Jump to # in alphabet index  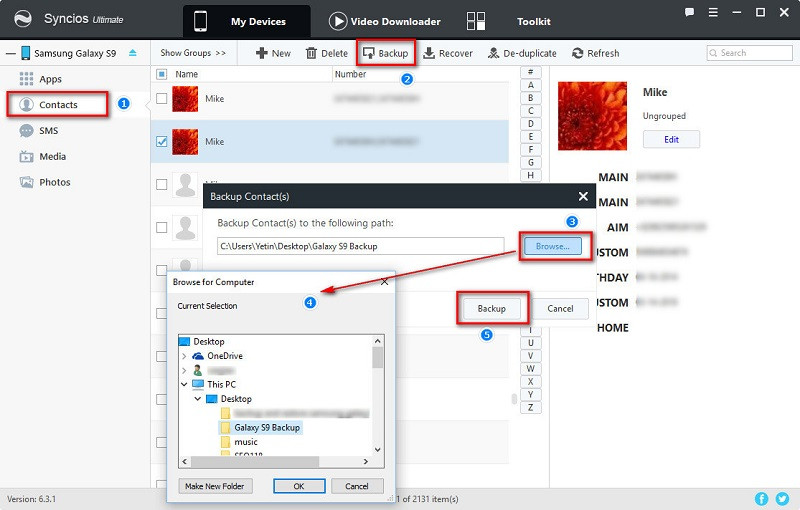point(531,72)
